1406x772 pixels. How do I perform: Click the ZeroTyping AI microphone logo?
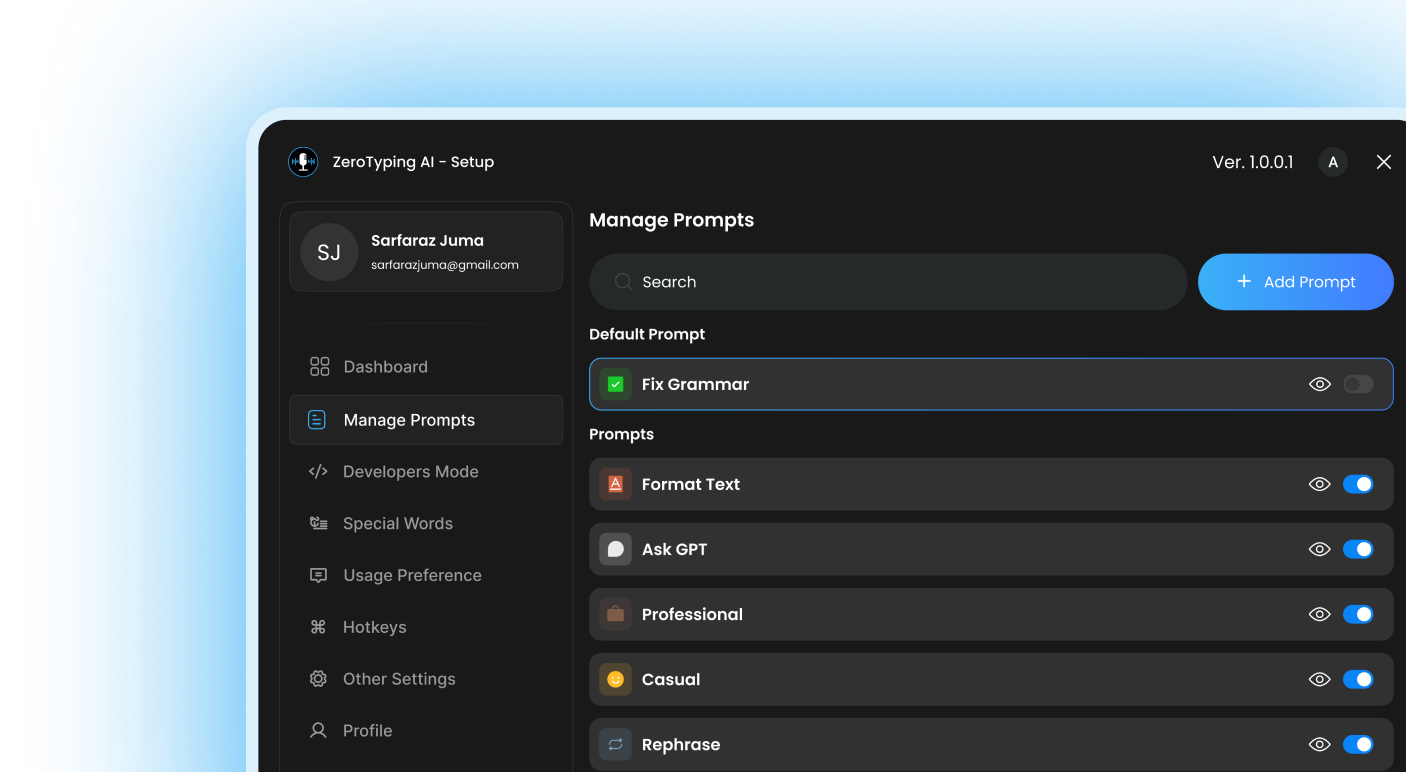tap(303, 162)
